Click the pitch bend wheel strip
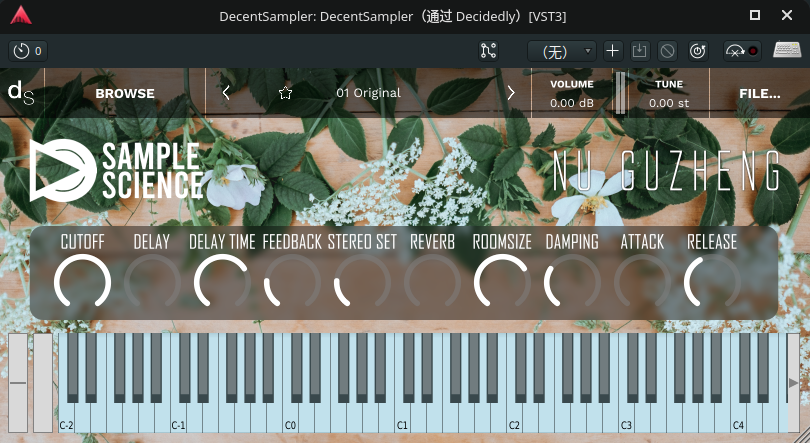 (18, 383)
